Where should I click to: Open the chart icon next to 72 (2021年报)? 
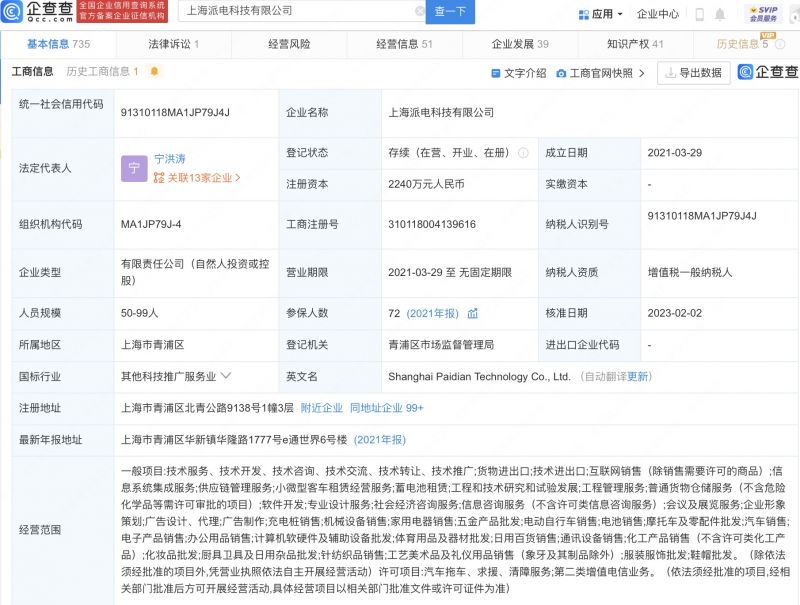point(473,313)
